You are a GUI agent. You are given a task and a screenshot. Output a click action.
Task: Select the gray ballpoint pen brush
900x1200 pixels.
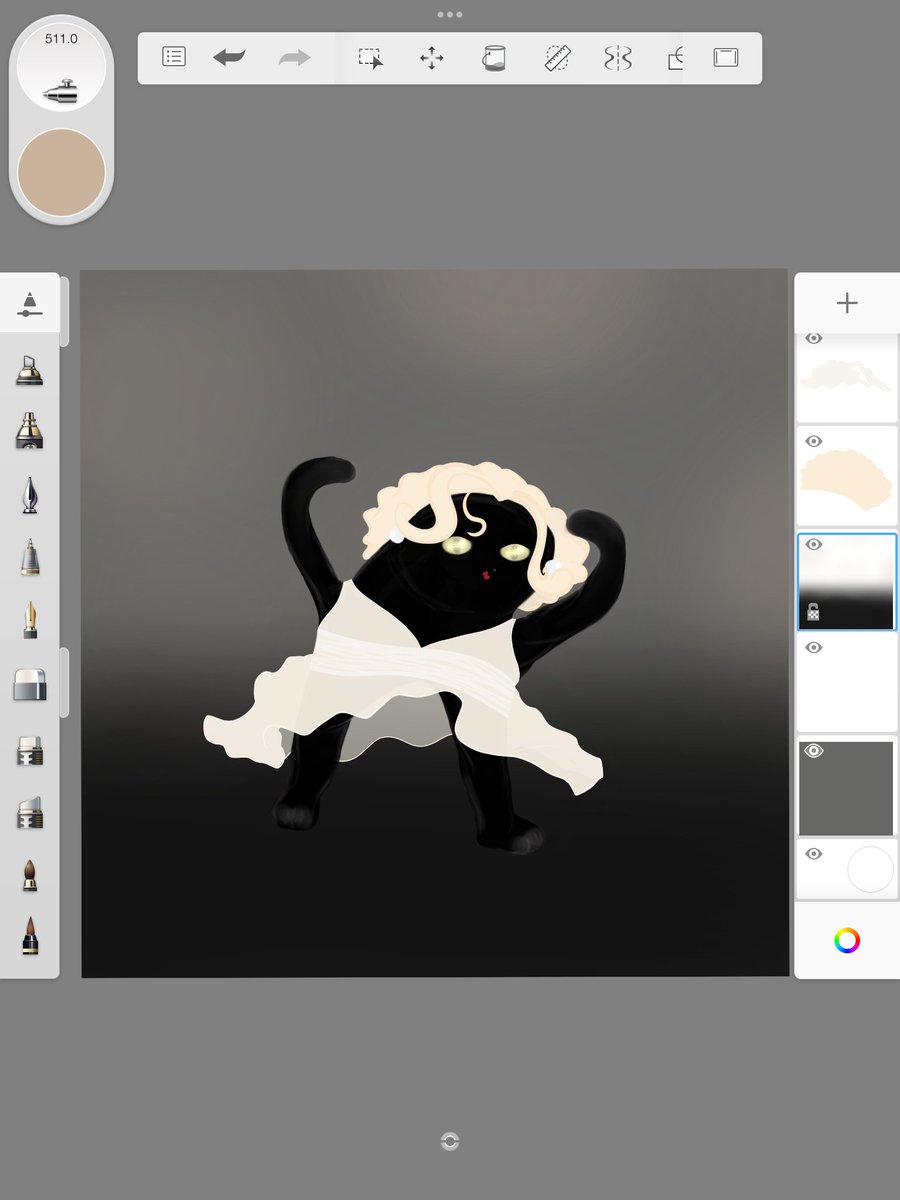[30, 557]
